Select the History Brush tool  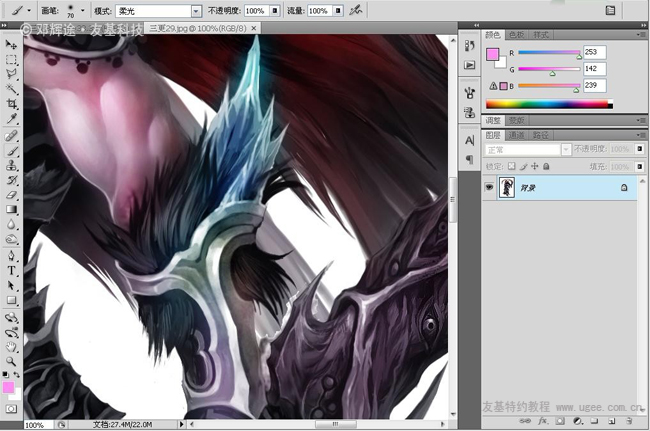click(x=11, y=180)
